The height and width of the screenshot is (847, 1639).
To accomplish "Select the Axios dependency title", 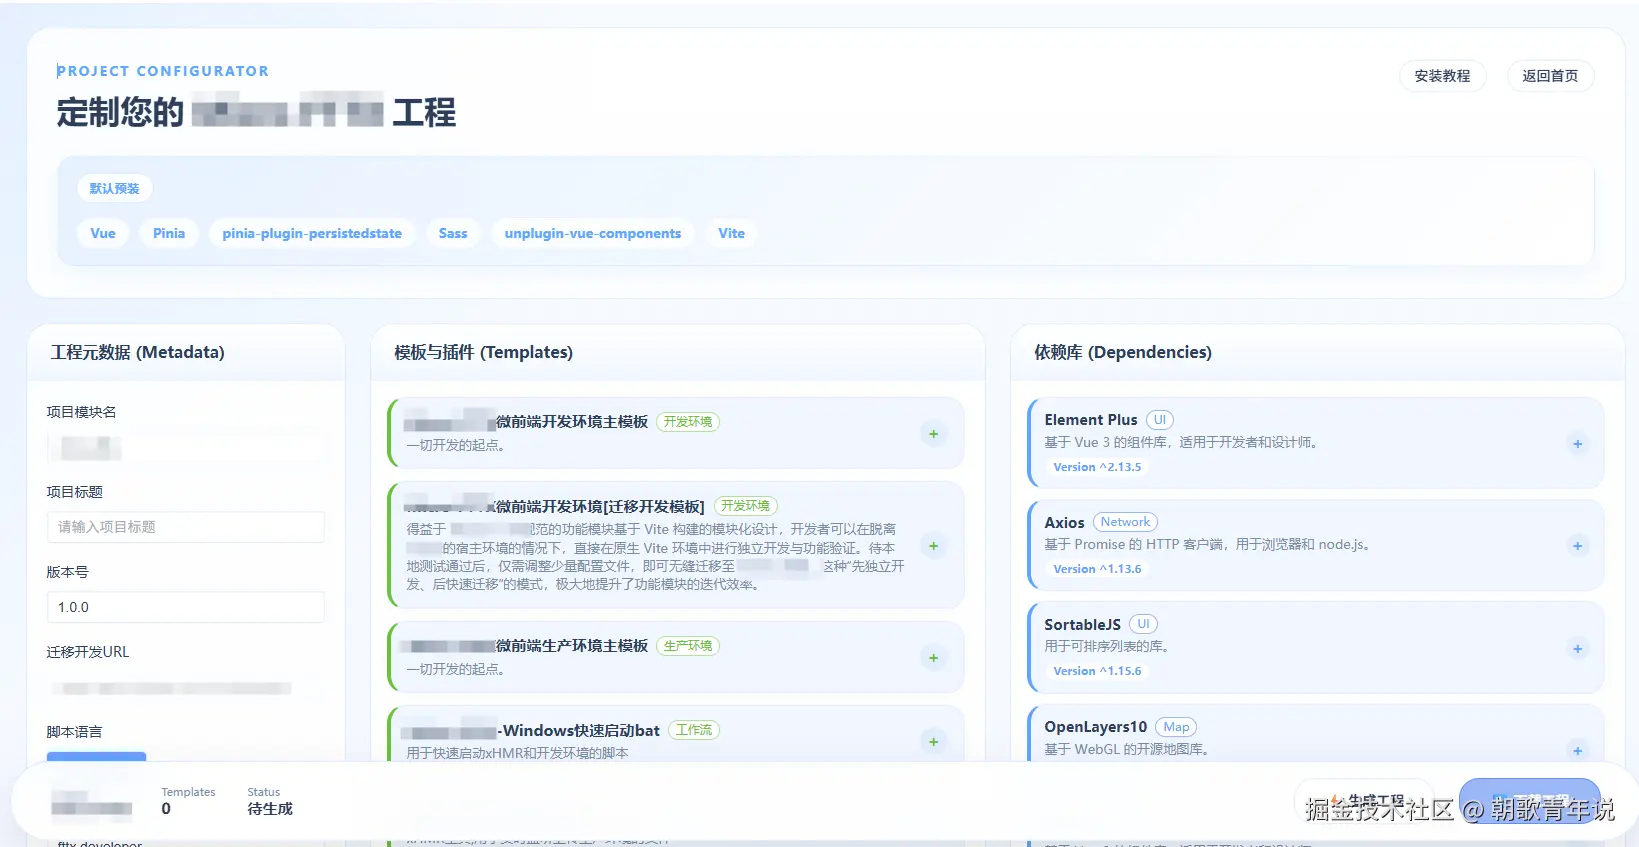I will pos(1064,522).
